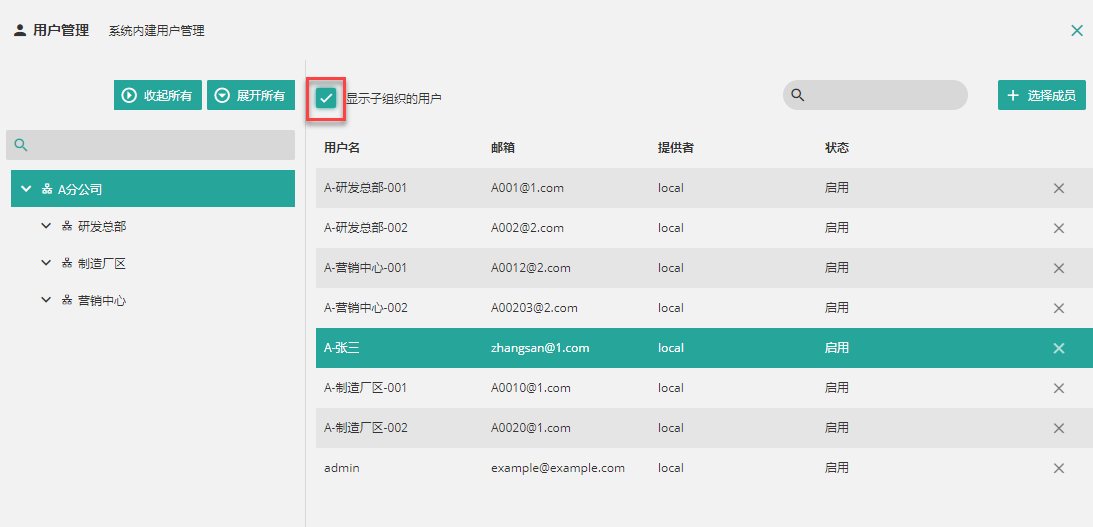Remove user A-研发总部-001 with X icon

[1058, 188]
